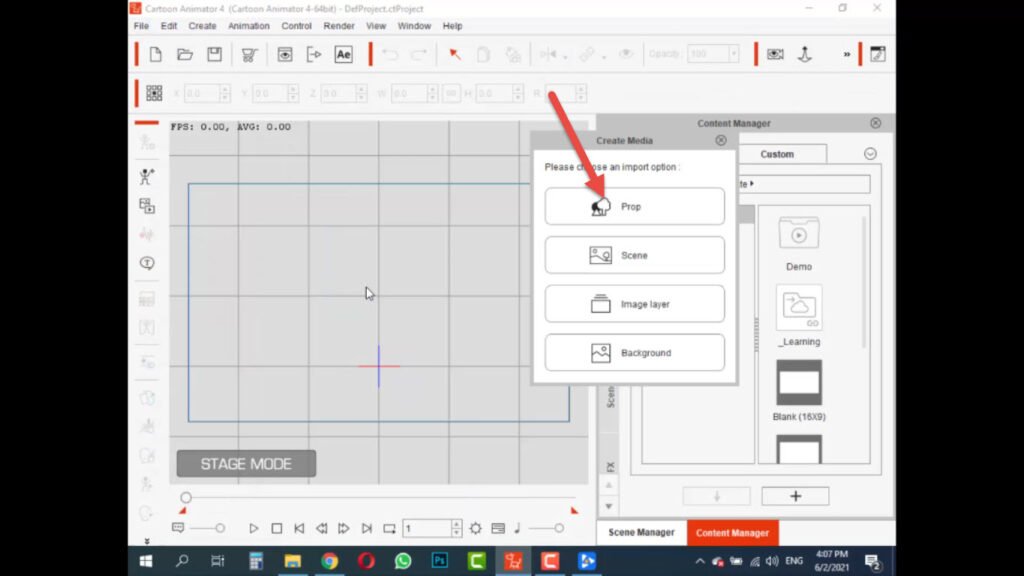
Task: Open the Create Media tool in left sidebar
Action: pos(147,206)
